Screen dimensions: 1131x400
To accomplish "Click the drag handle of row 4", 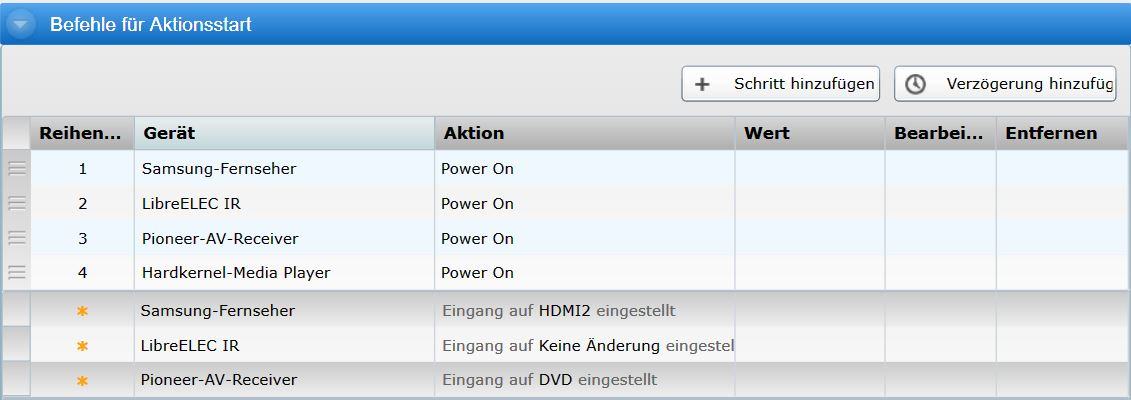I will (x=17, y=272).
